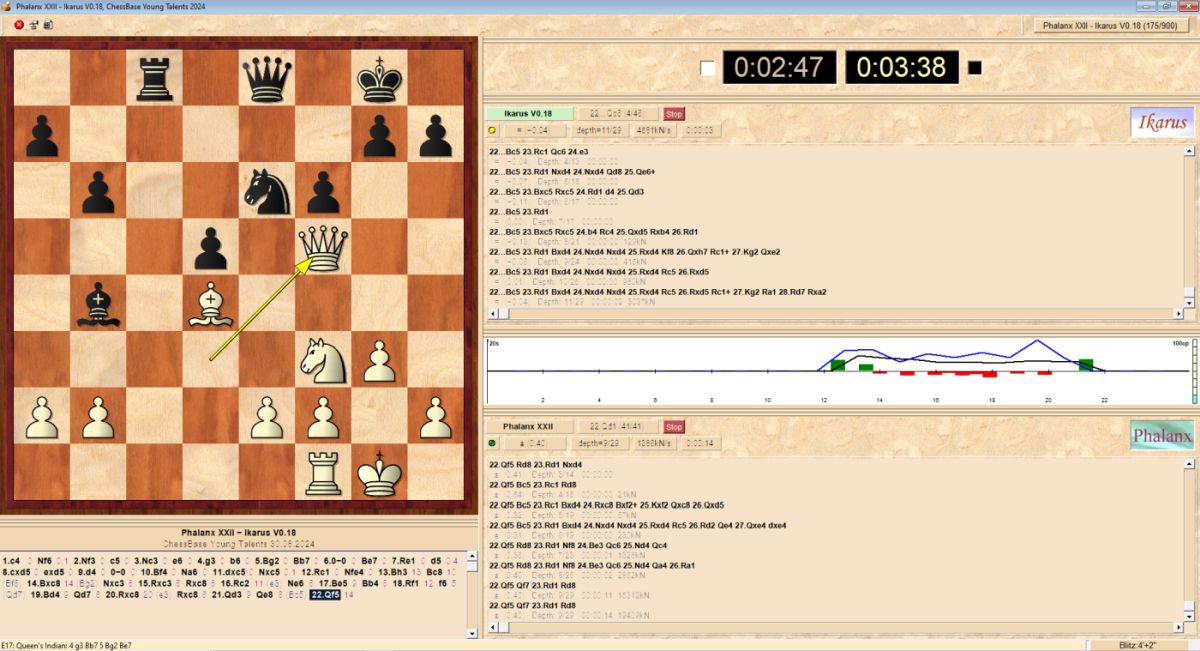The height and width of the screenshot is (651, 1200).
Task: Click the black pawn on h7
Action: point(436,135)
